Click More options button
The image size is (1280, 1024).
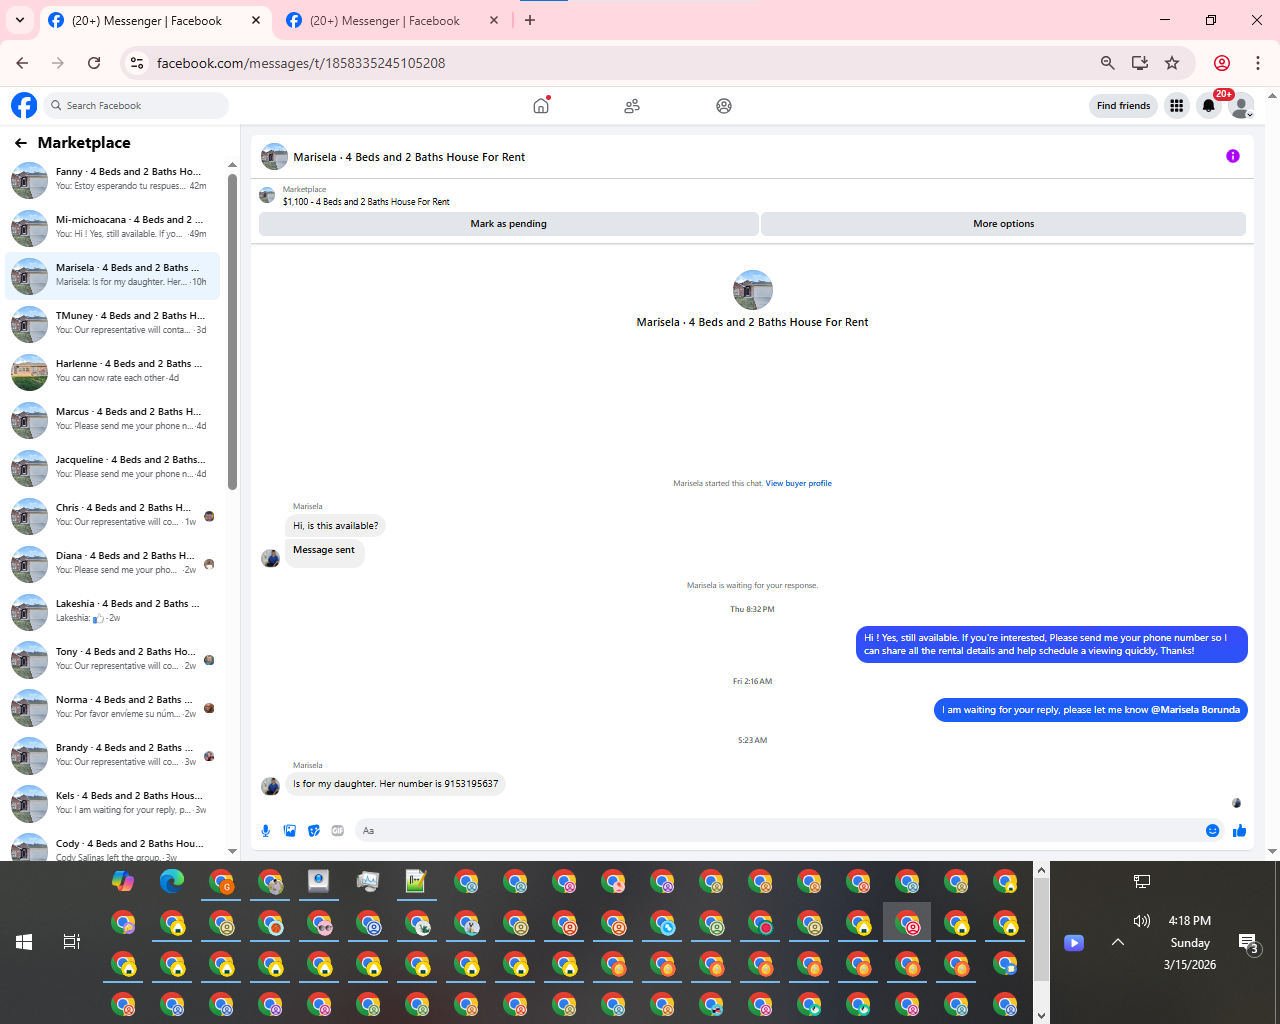pos(1004,224)
